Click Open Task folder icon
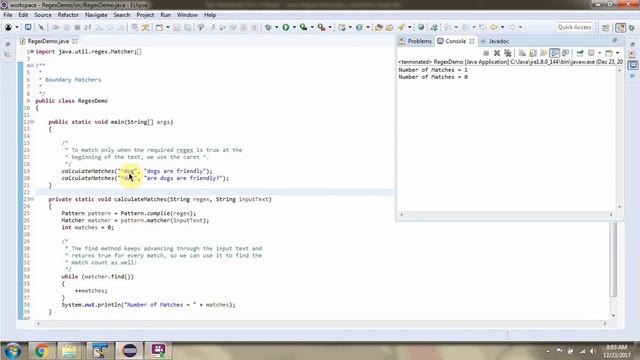 [389, 27]
